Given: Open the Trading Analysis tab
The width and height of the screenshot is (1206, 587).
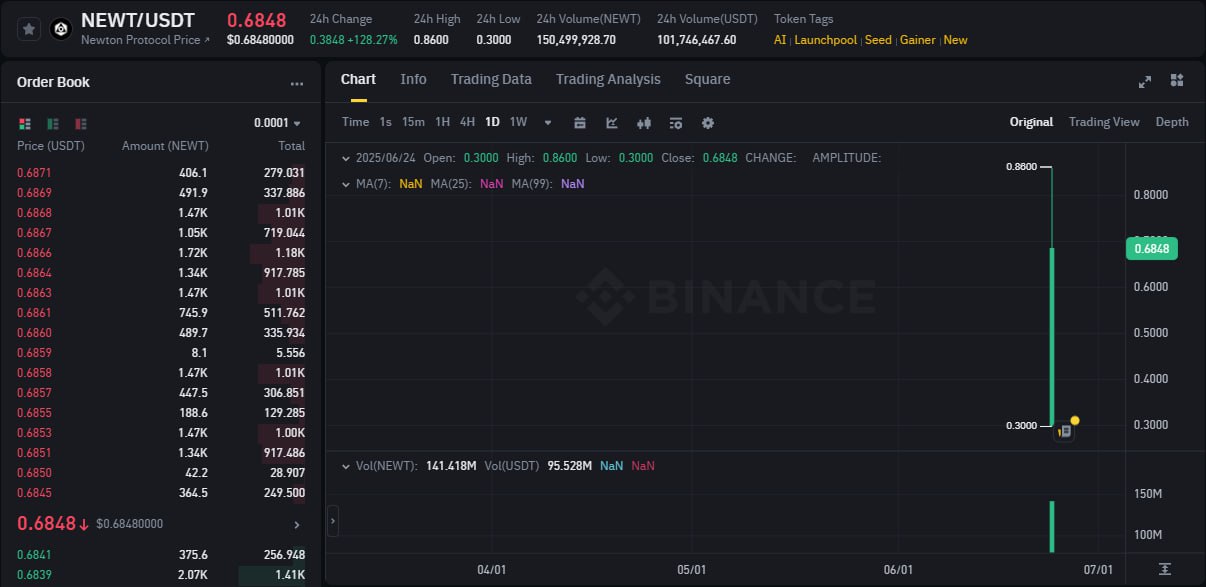Looking at the screenshot, I should [x=608, y=79].
